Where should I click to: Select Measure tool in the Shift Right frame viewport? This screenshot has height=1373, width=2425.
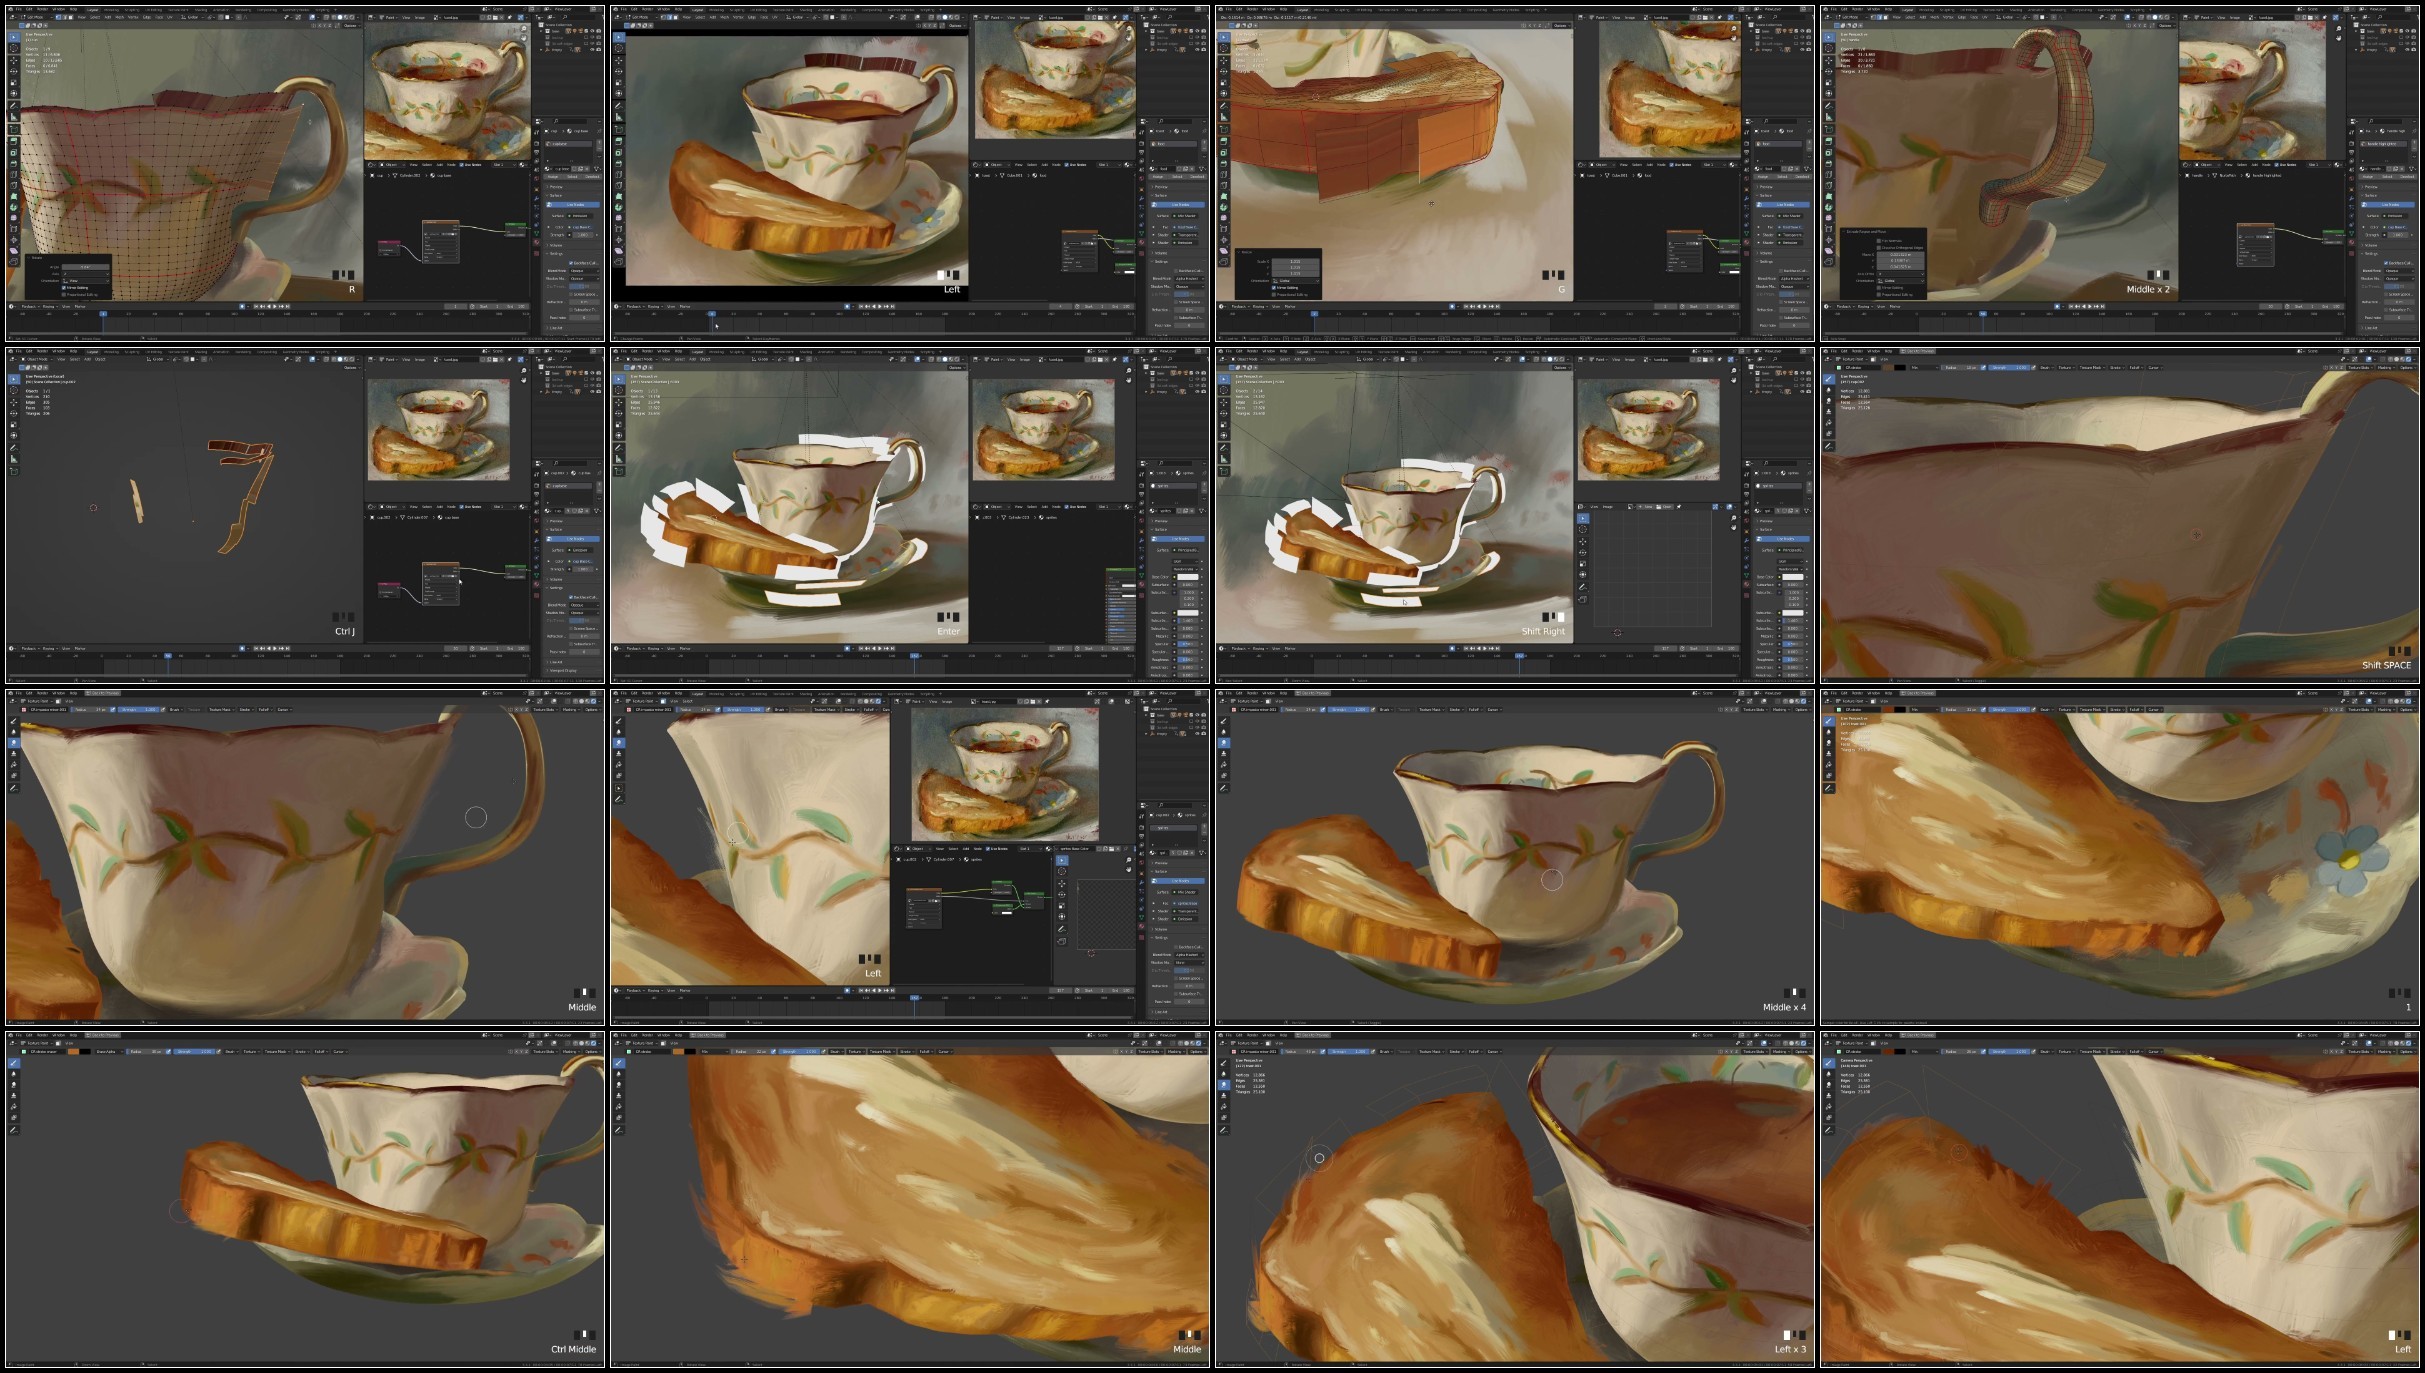coord(1224,459)
